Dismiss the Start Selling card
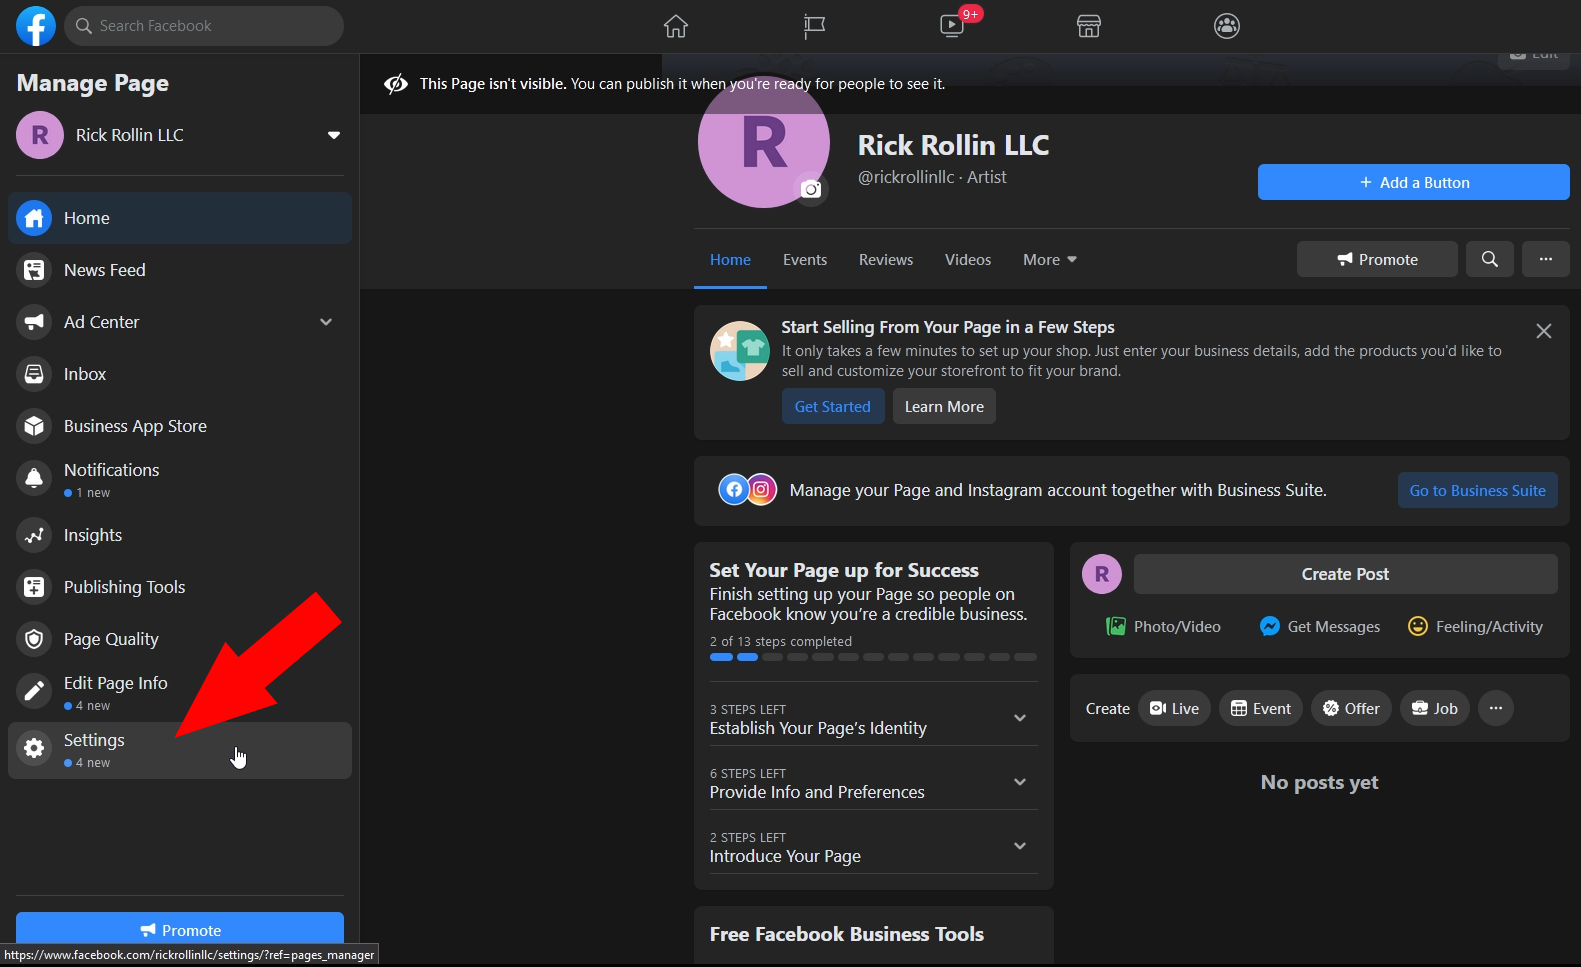The height and width of the screenshot is (967, 1581). coord(1544,331)
